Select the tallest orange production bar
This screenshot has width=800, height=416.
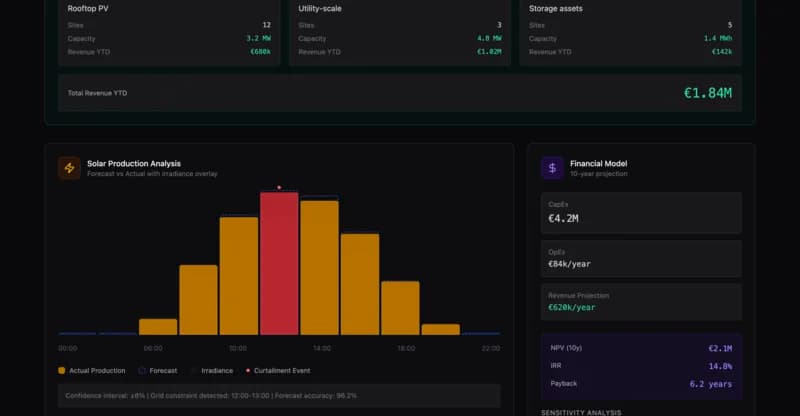tap(319, 267)
